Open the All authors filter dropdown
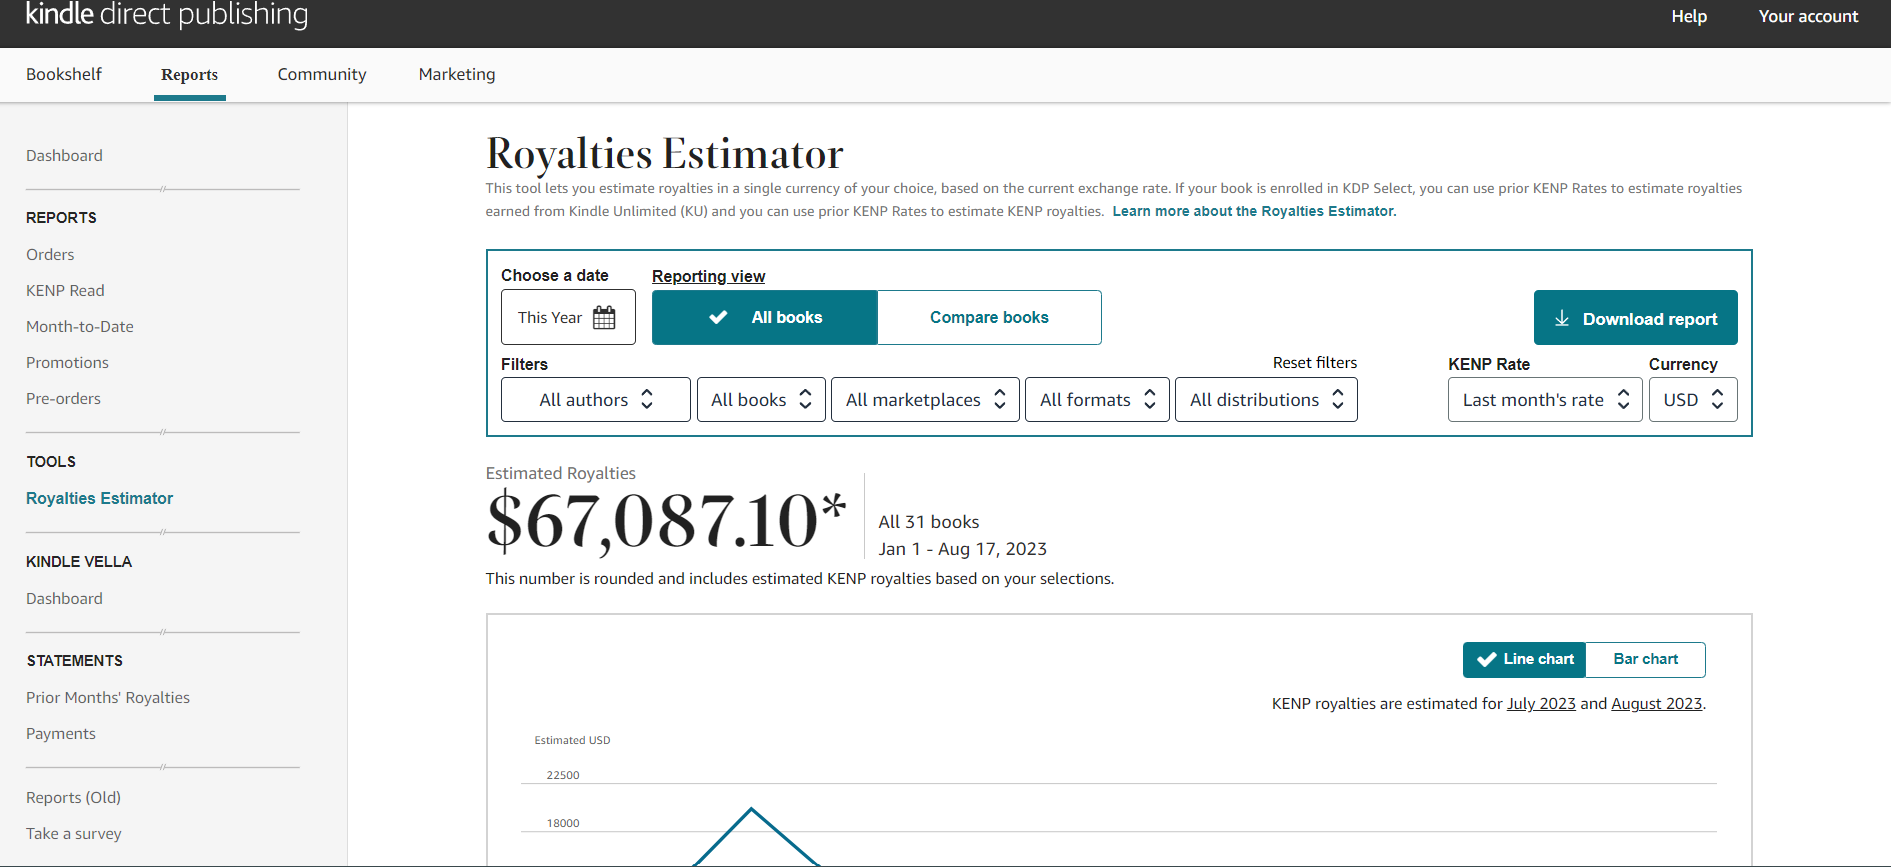 coord(596,399)
